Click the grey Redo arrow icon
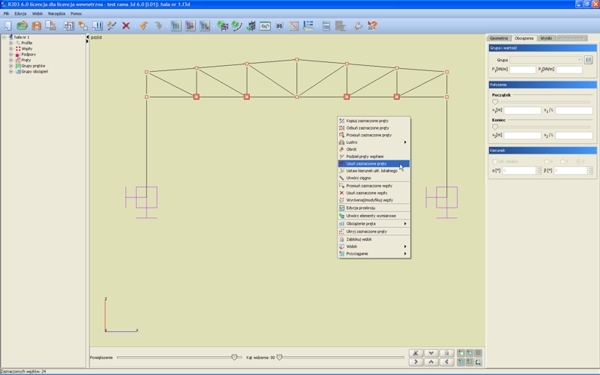The height and width of the screenshot is (375, 600). 158,26
